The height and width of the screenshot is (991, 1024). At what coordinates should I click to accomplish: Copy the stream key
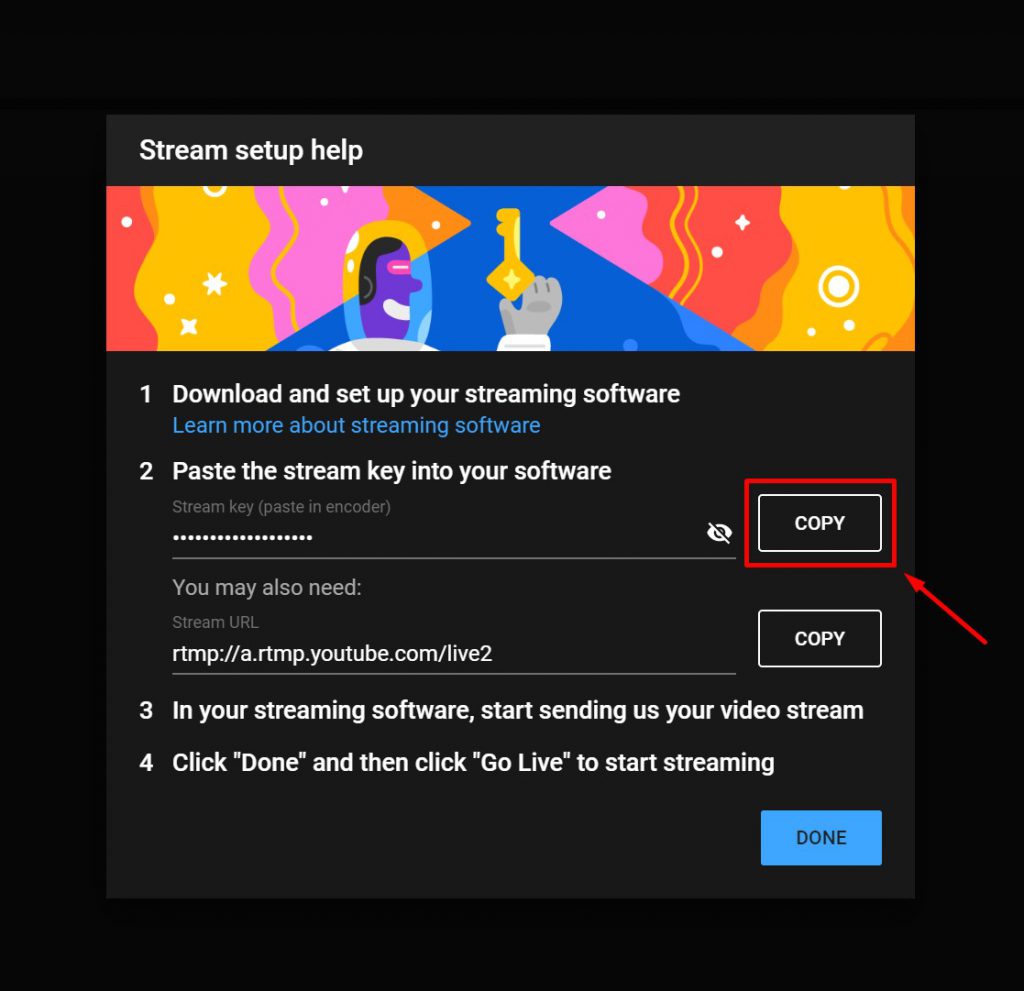point(820,523)
